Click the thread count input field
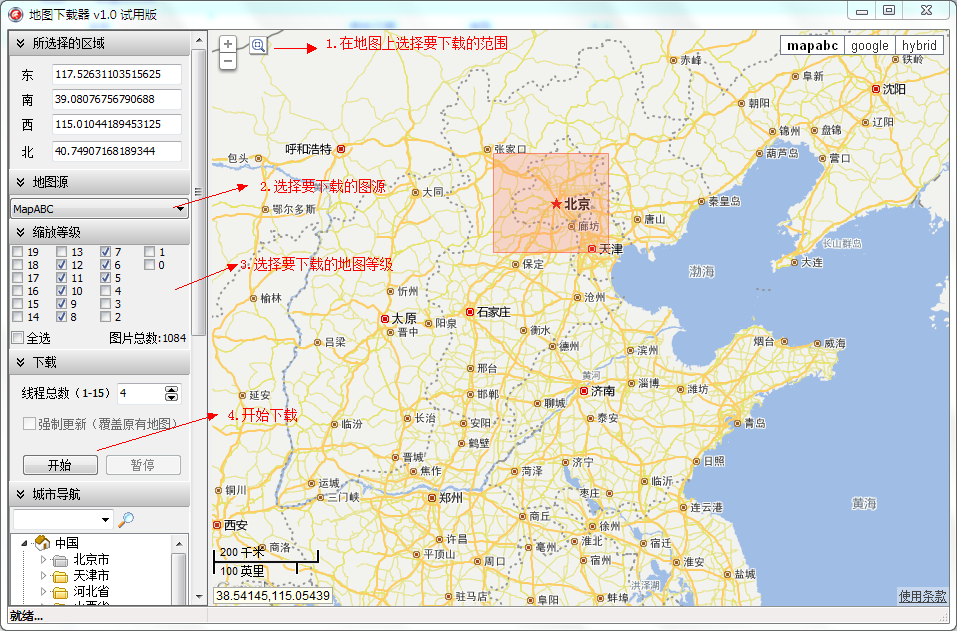957x631 pixels. (x=142, y=394)
